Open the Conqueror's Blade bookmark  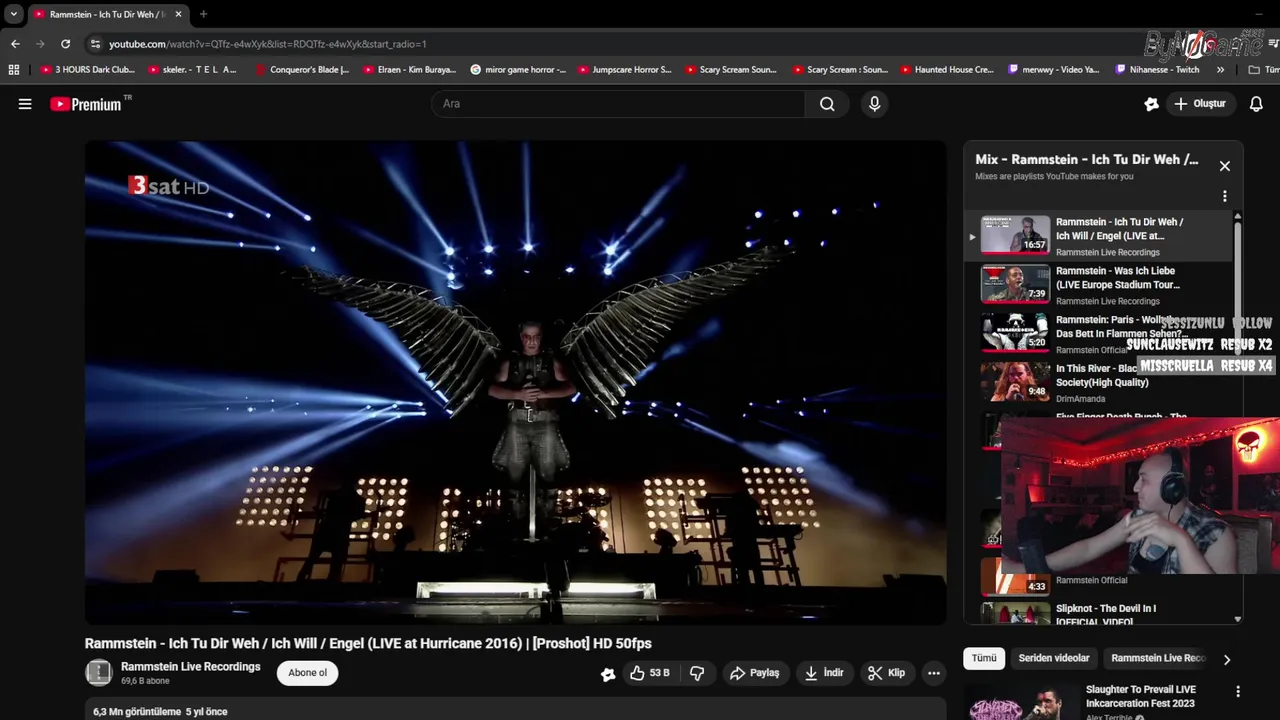pos(302,70)
